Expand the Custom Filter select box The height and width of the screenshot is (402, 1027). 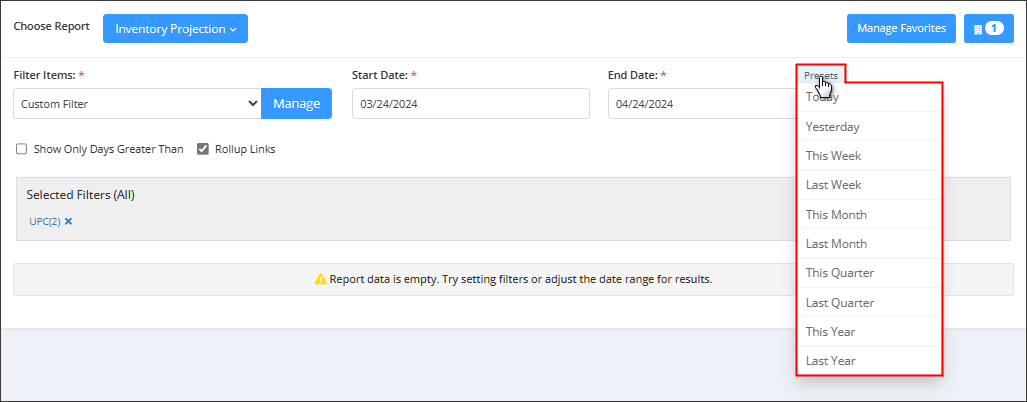pos(138,103)
